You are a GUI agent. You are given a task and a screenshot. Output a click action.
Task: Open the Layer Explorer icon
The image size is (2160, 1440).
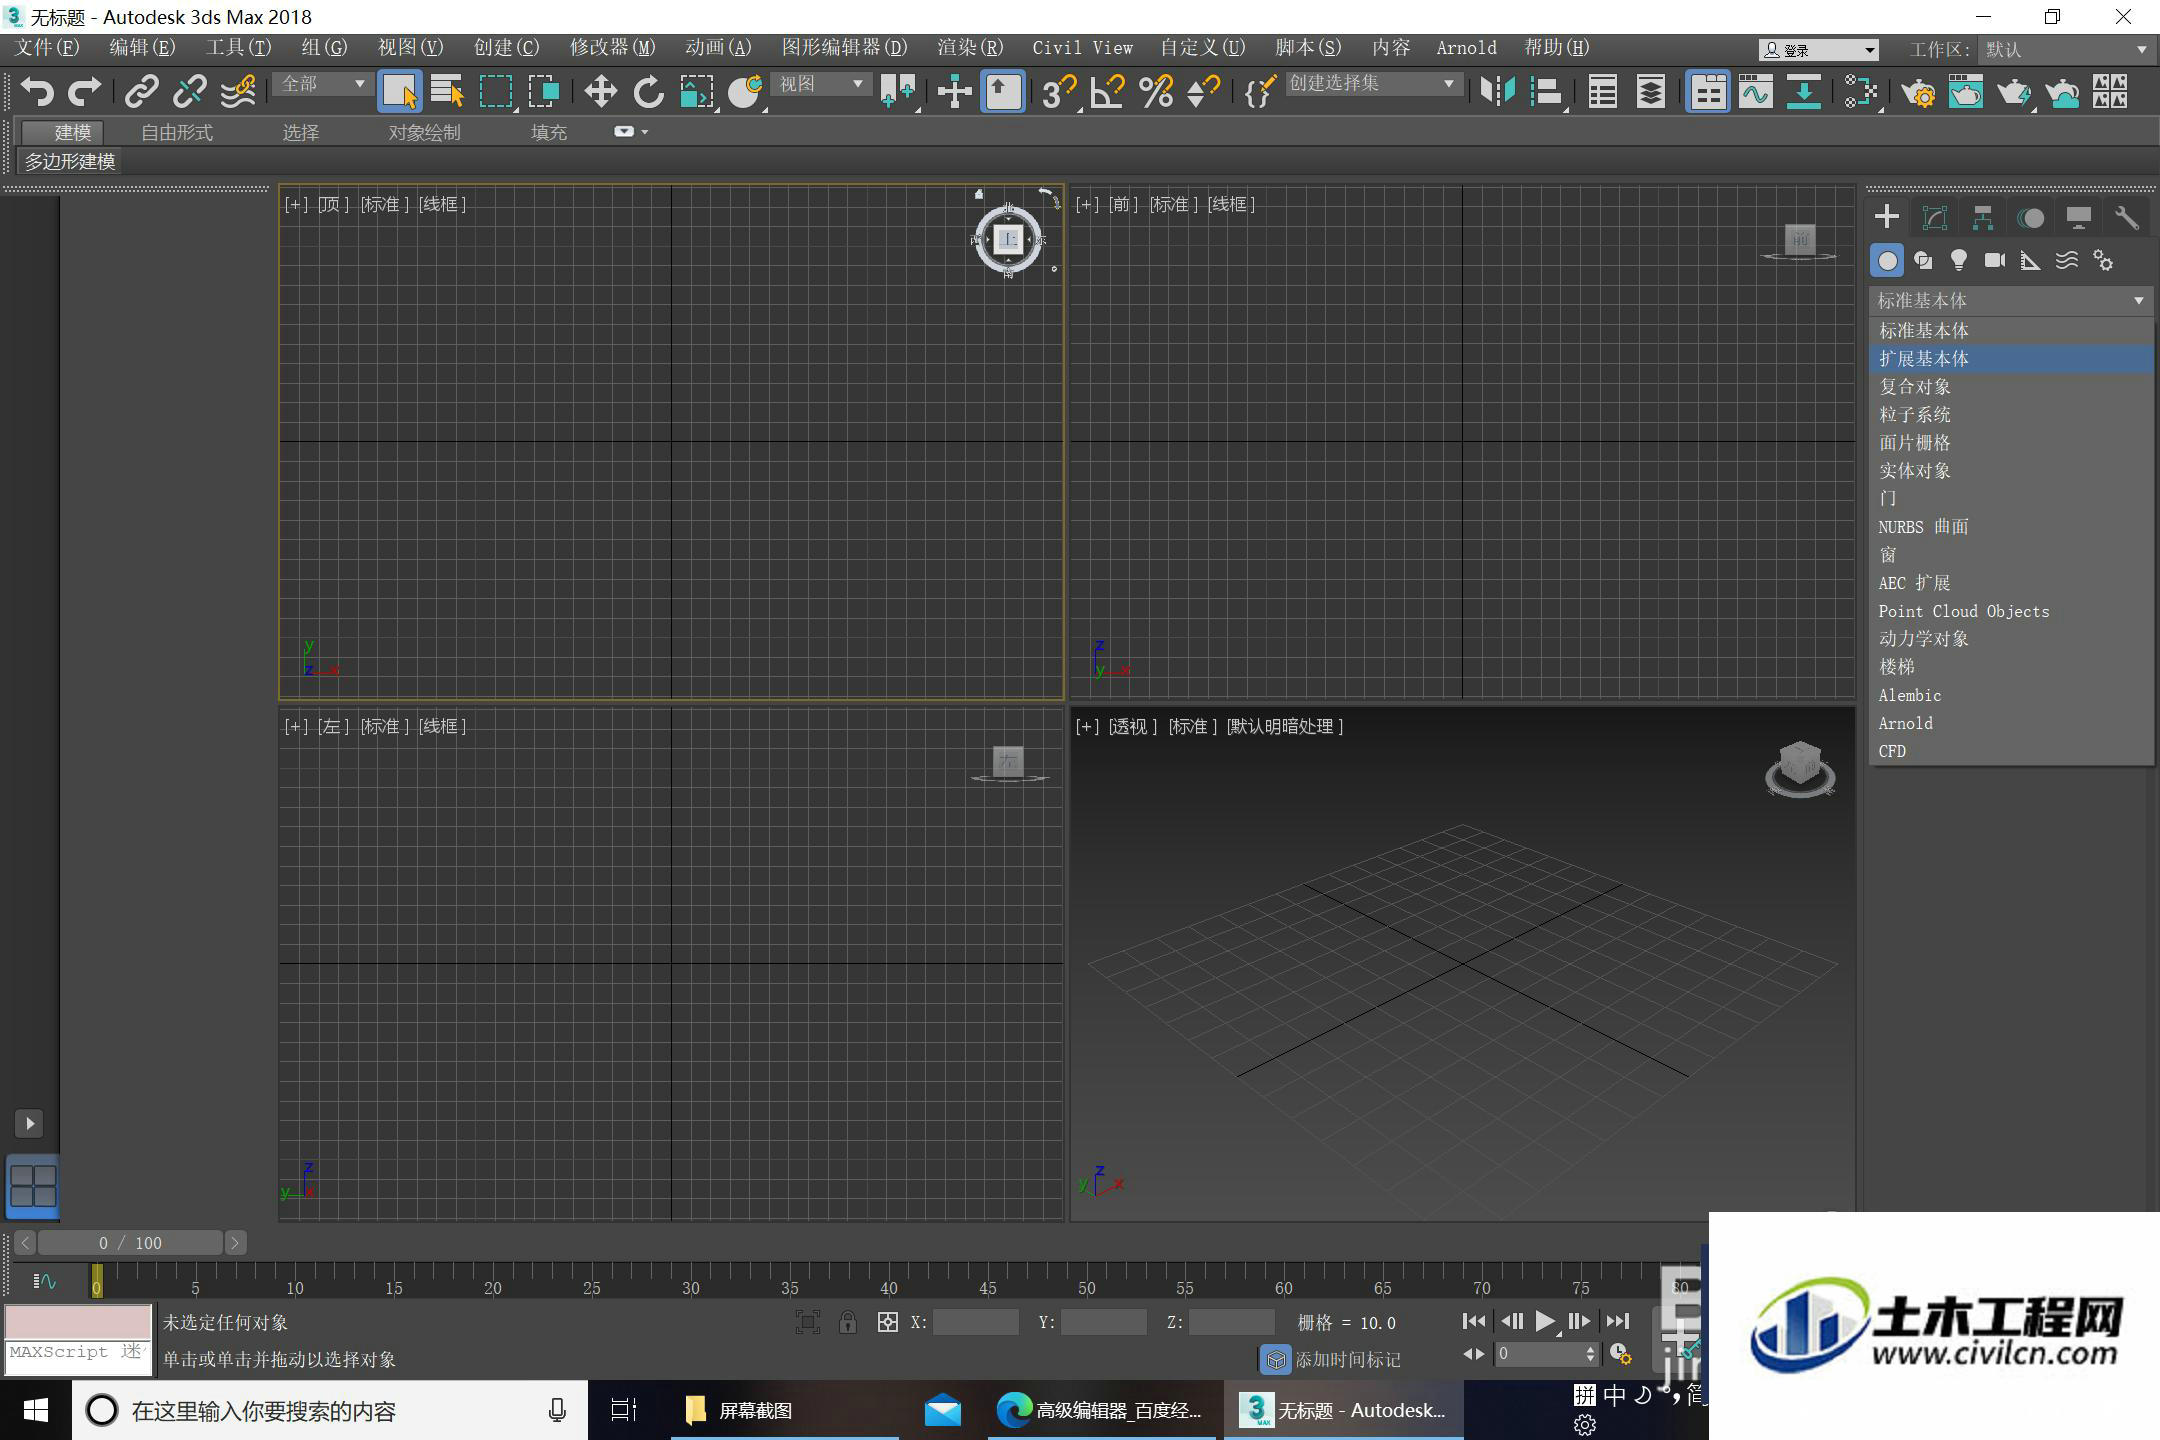[1651, 92]
